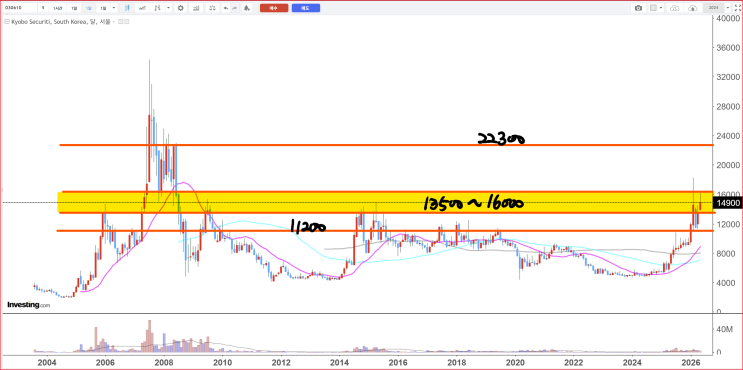Screen dimensions: 743x370
Task: Click second small box icon in legend
Action: pos(127,22)
